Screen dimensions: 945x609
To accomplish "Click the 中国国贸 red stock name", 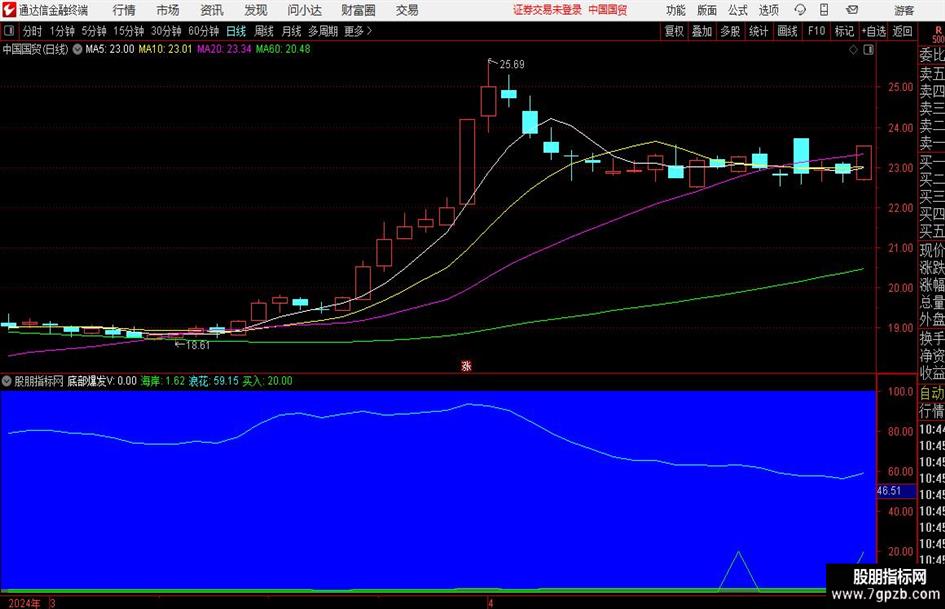I will tap(608, 10).
